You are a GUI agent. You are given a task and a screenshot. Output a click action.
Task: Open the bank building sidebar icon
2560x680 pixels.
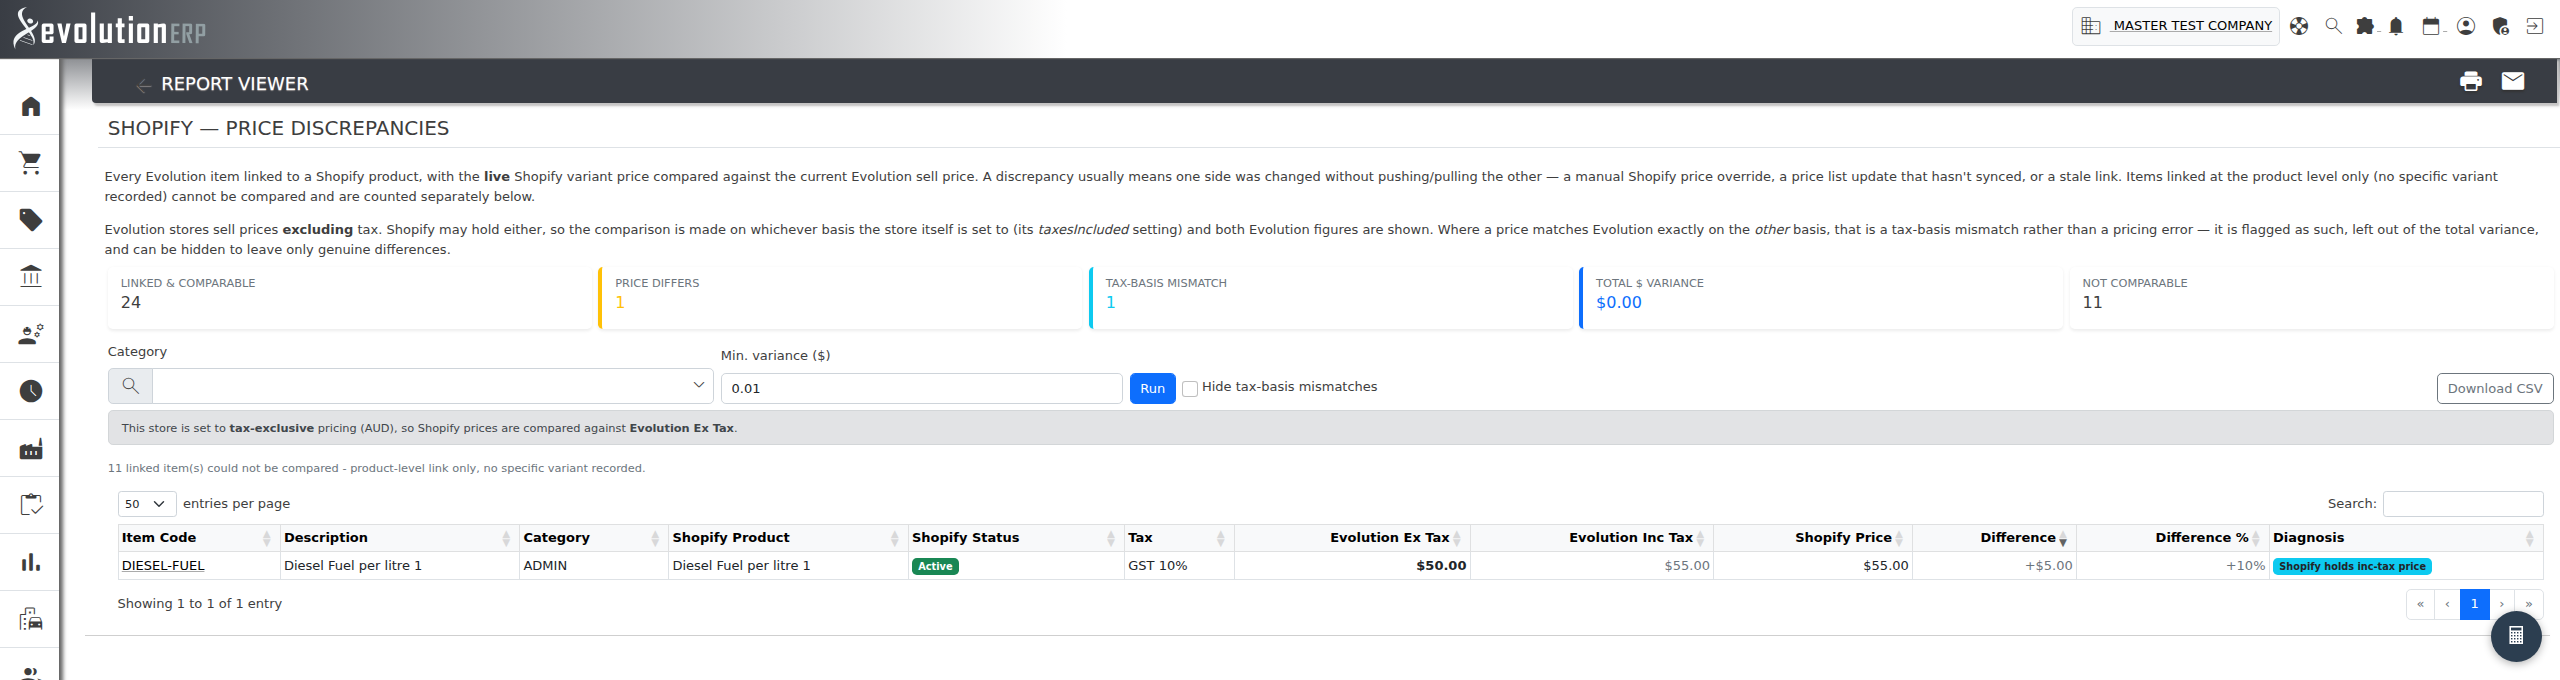tap(31, 276)
